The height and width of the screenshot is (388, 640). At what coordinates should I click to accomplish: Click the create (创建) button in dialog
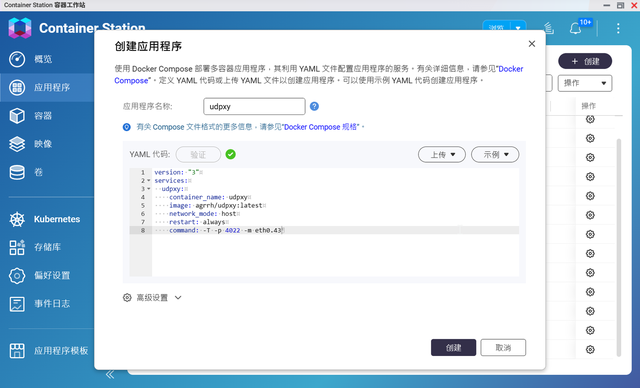coord(453,348)
